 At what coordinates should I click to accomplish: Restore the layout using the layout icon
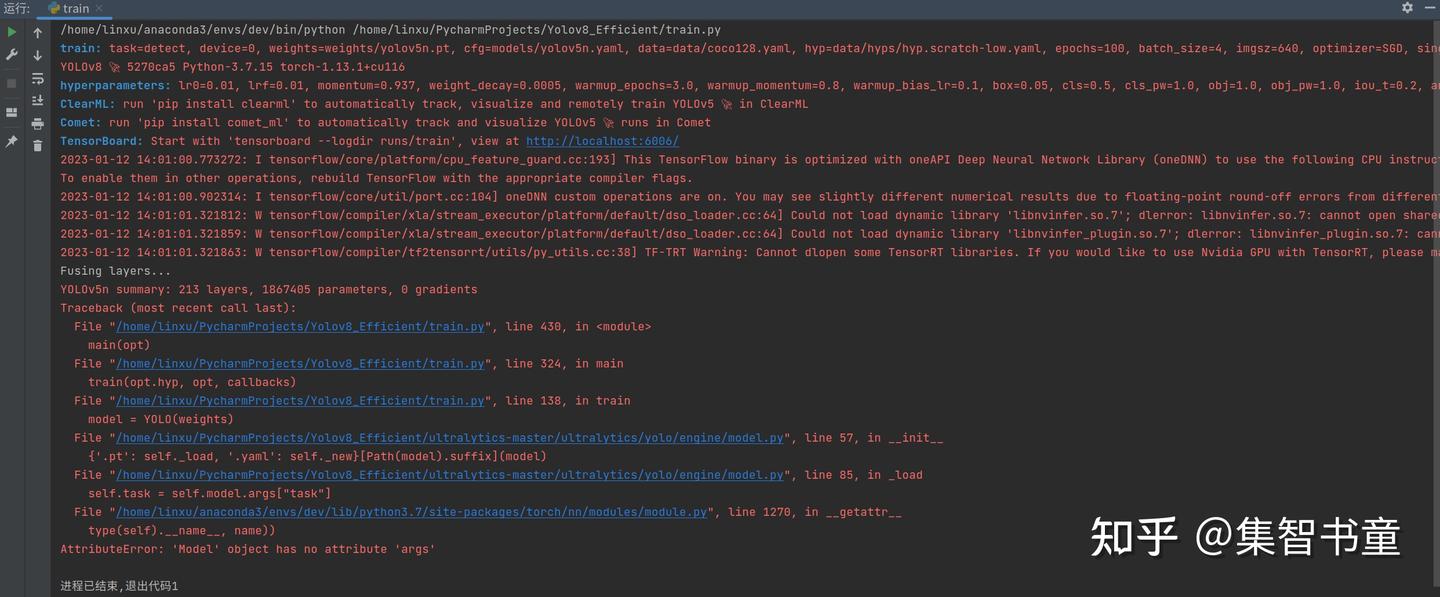[x=12, y=113]
